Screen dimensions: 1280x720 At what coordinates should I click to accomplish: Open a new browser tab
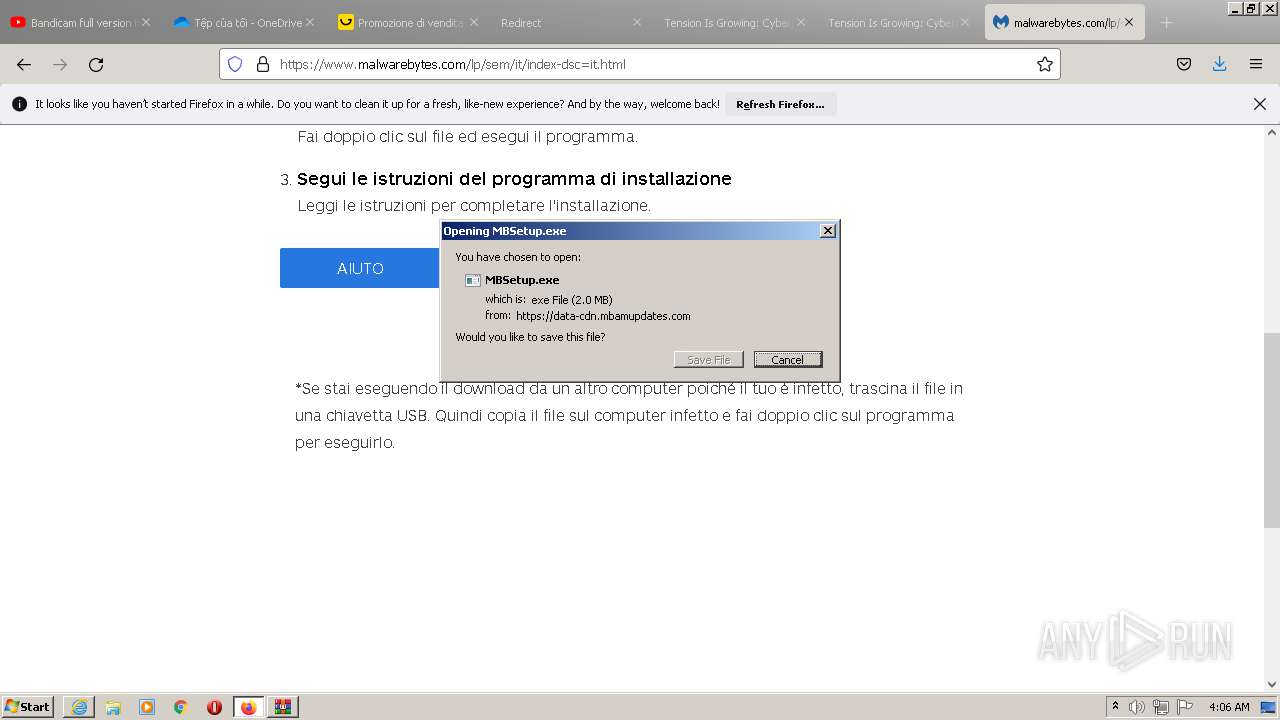coord(1166,22)
